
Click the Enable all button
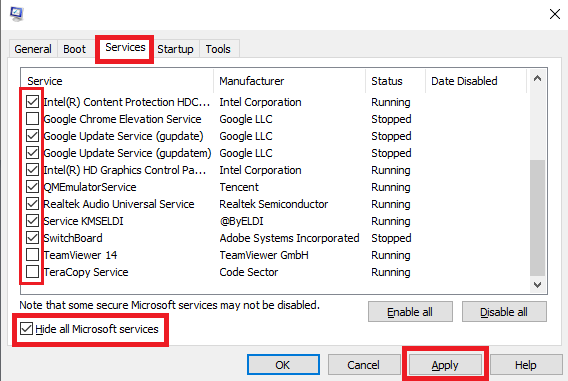tap(410, 312)
